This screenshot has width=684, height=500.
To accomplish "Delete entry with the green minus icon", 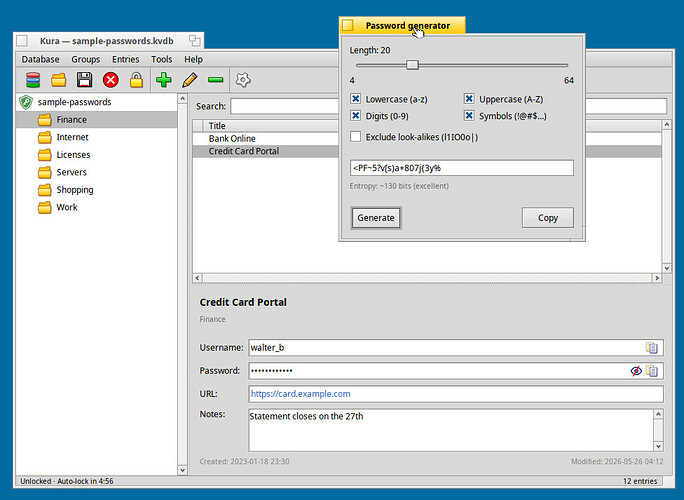I will point(215,80).
